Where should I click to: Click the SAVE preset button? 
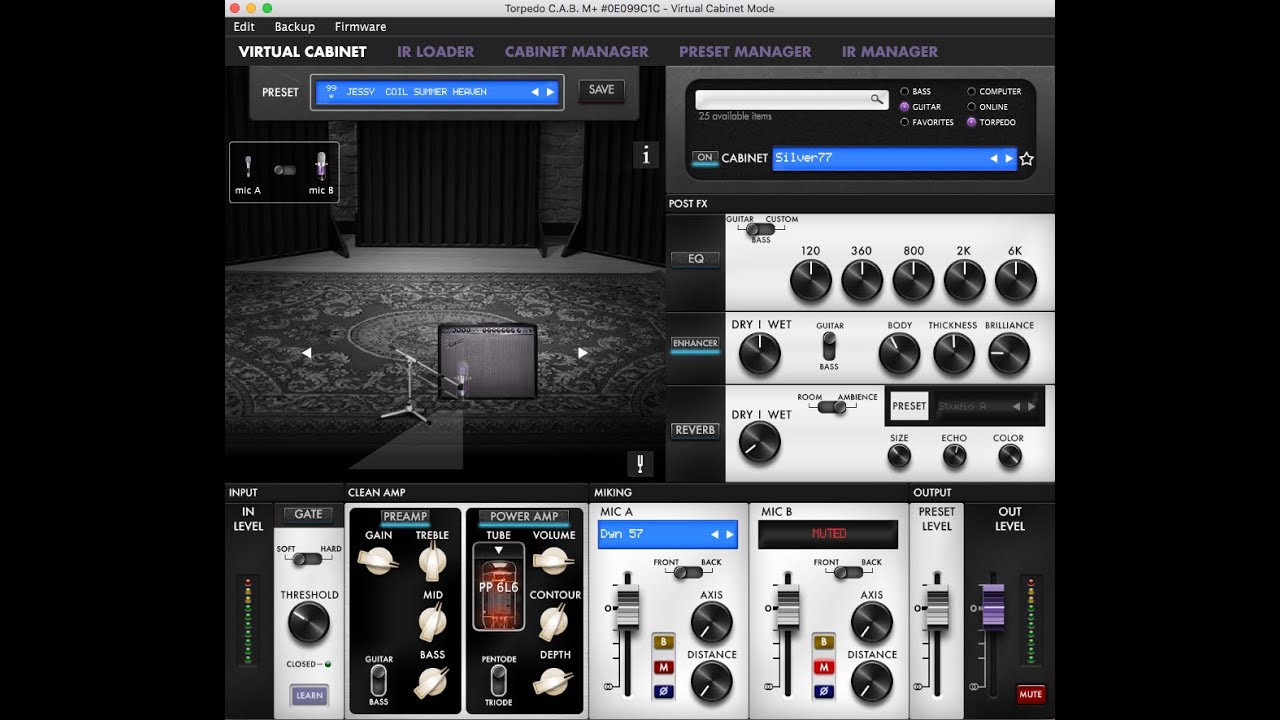602,90
